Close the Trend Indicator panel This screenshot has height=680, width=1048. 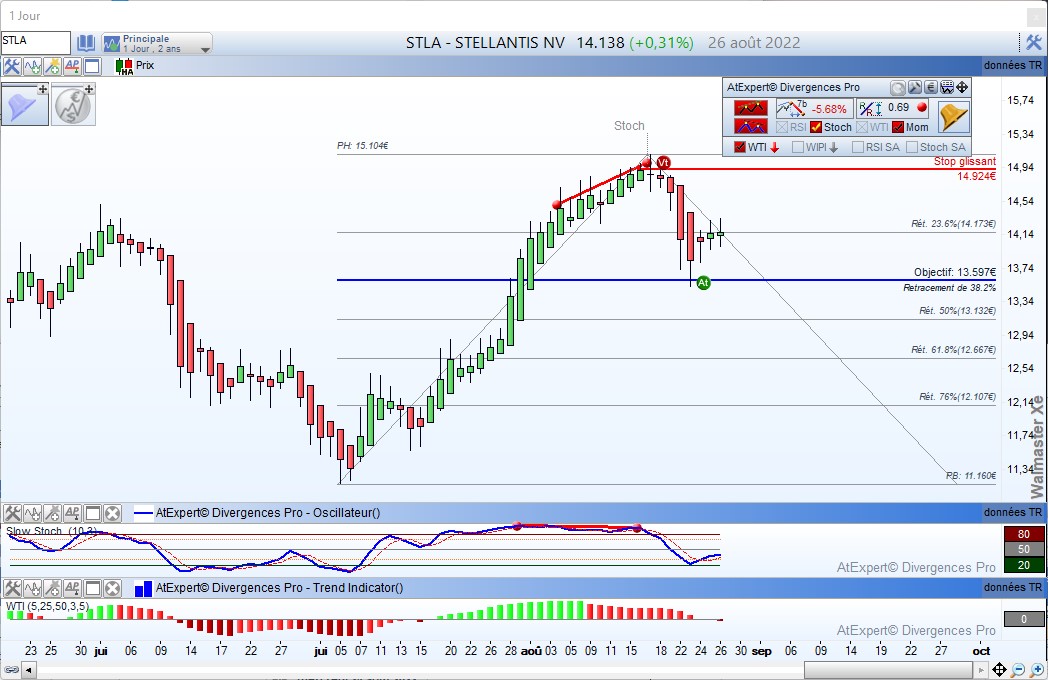click(x=112, y=588)
